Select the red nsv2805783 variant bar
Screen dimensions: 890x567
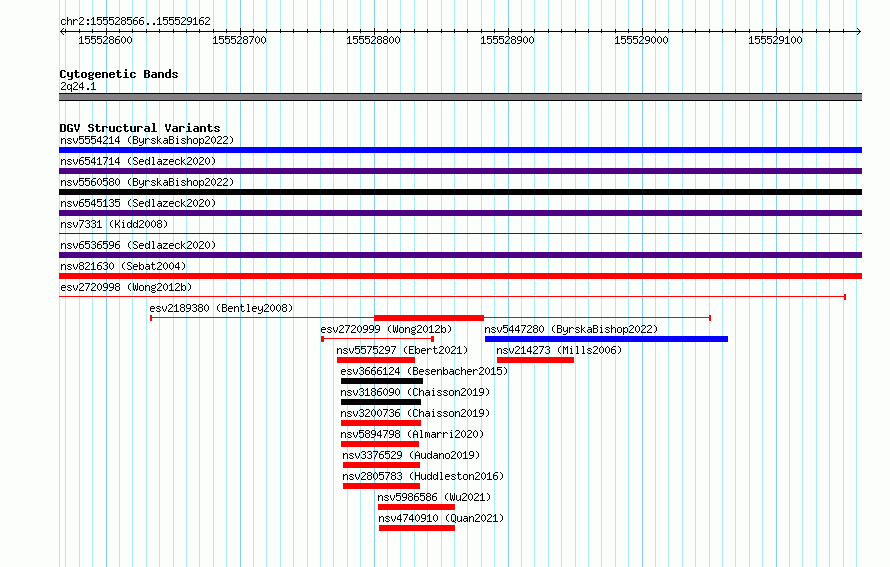[x=381, y=486]
